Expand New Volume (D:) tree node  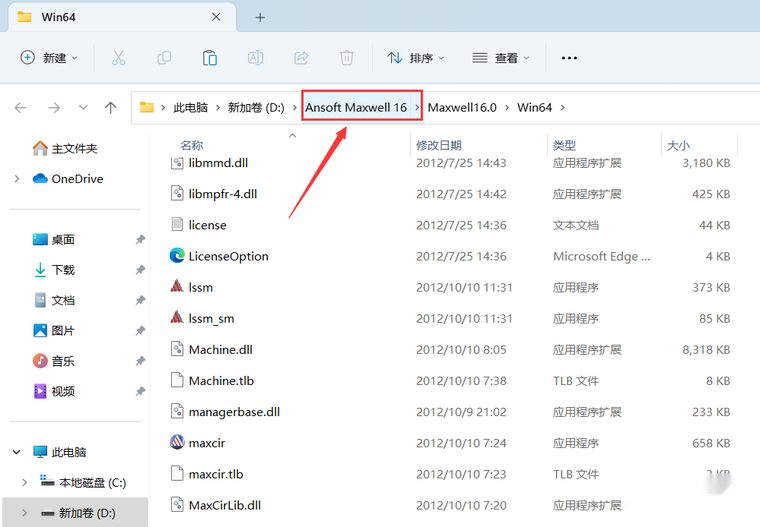pos(24,513)
